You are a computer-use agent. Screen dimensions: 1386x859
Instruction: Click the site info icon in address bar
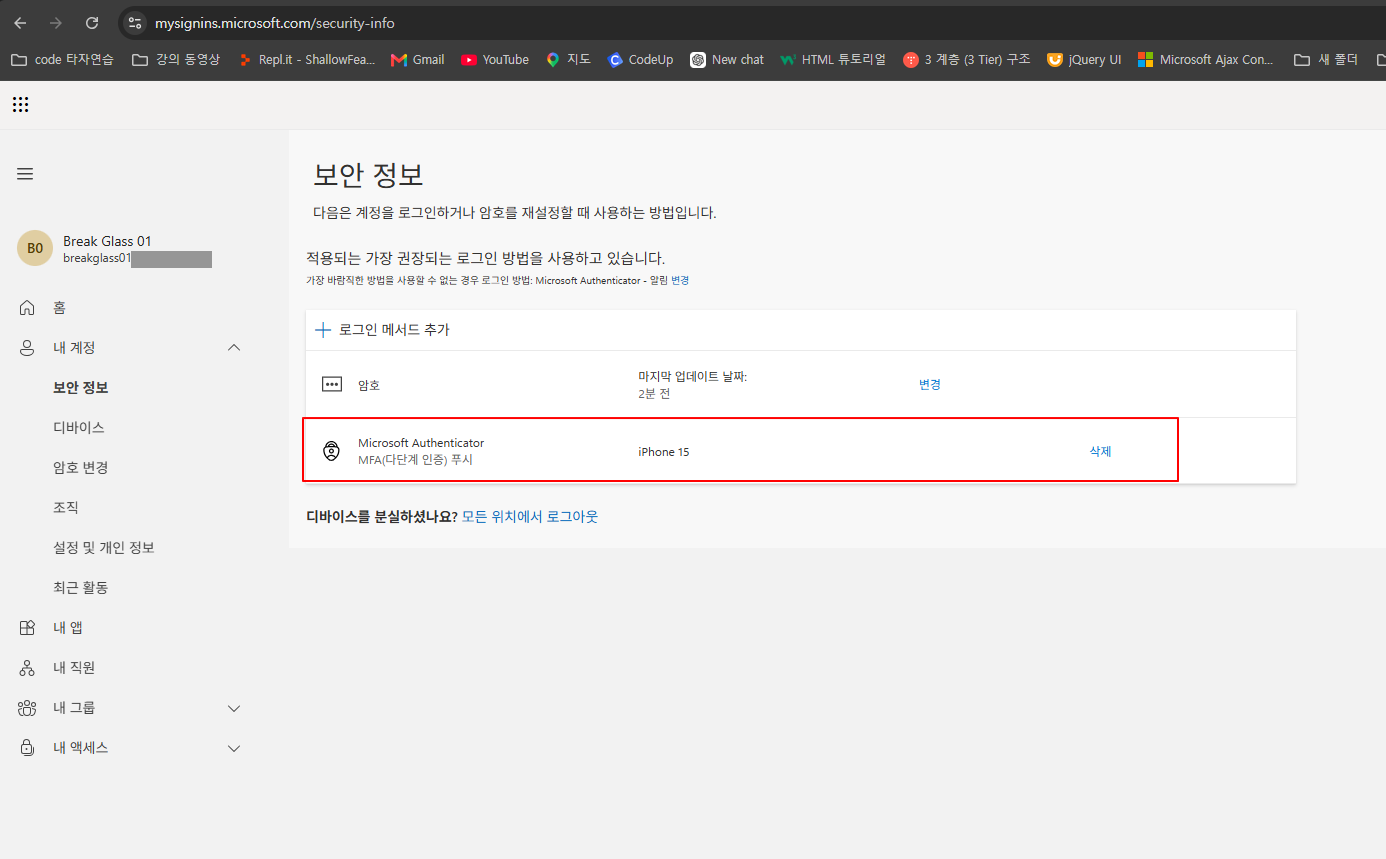(135, 22)
